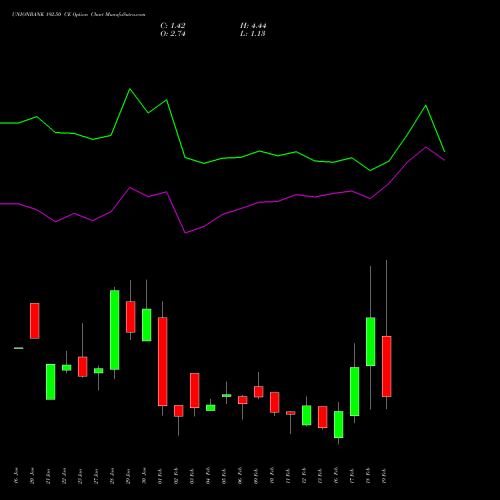Select the red candlestick for 10 Feb

click(x=275, y=402)
